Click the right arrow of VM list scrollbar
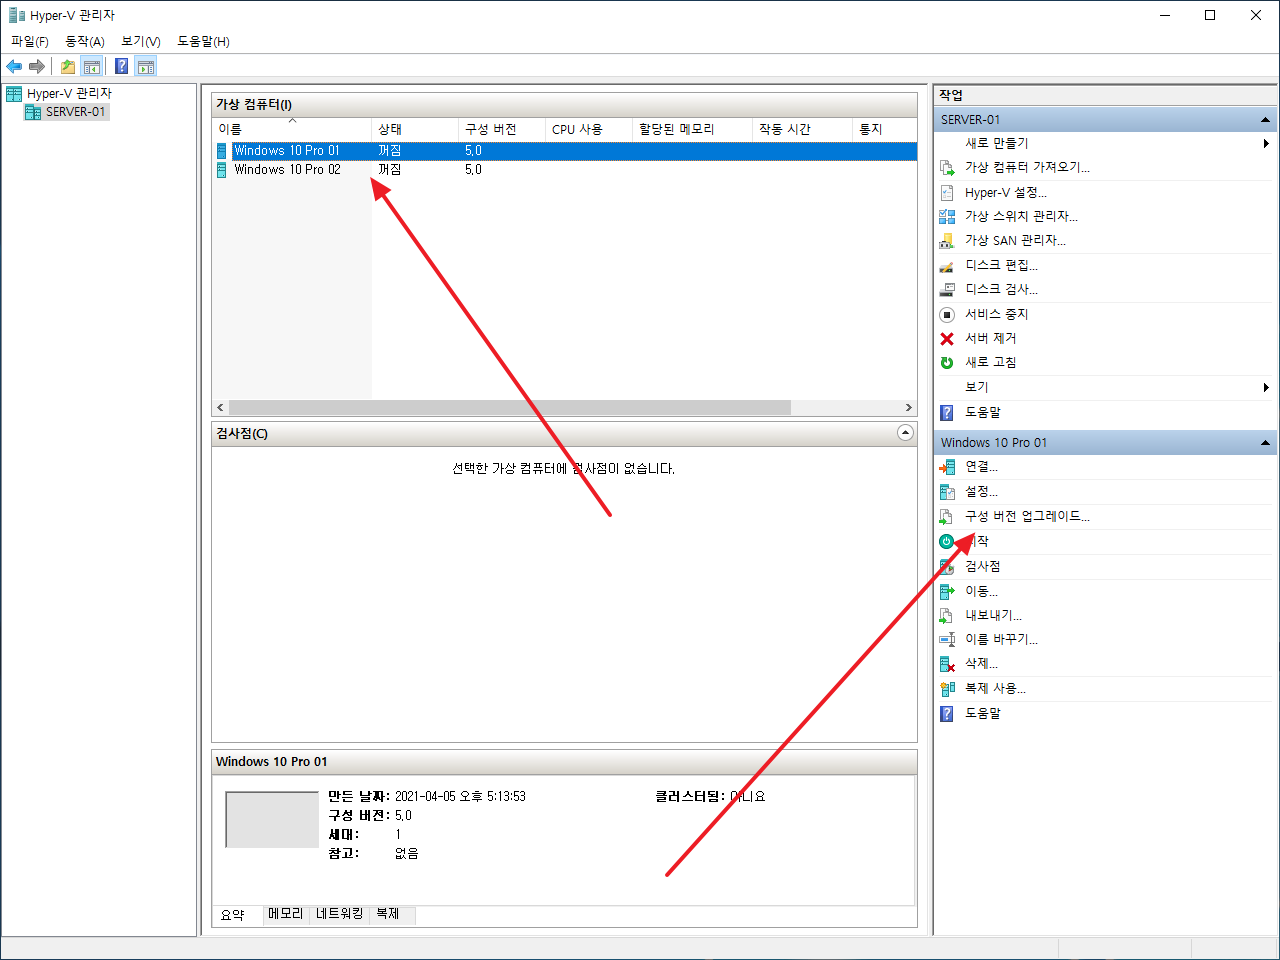This screenshot has width=1280, height=960. (x=908, y=407)
